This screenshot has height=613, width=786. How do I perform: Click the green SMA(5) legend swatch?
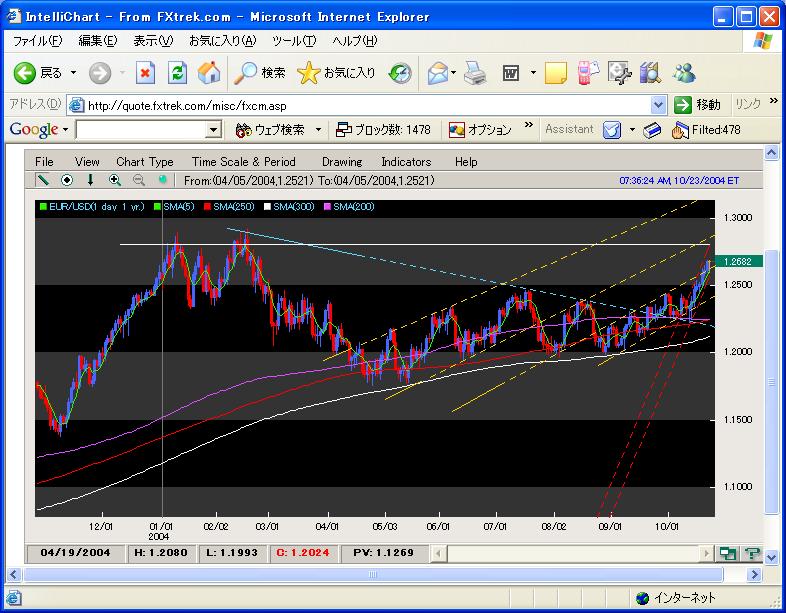tap(157, 207)
